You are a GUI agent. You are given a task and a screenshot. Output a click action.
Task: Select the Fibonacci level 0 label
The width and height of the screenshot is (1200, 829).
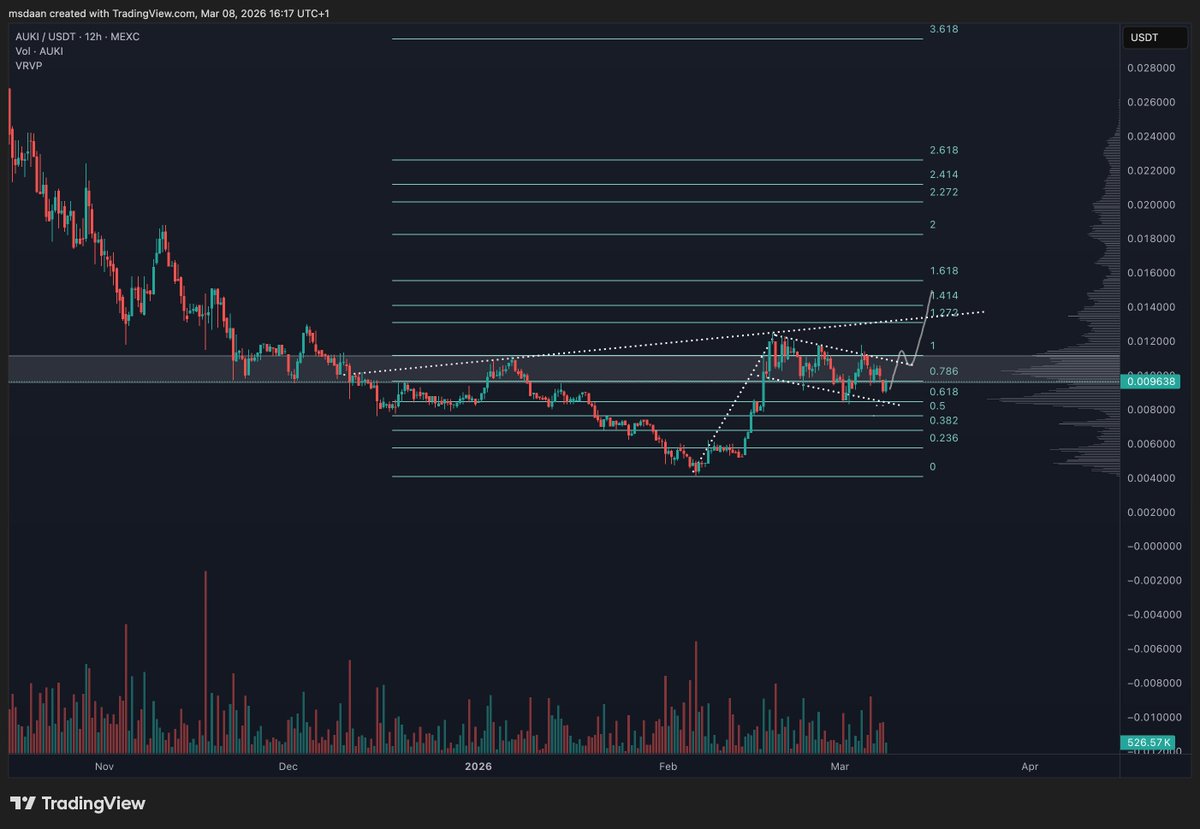pos(933,467)
